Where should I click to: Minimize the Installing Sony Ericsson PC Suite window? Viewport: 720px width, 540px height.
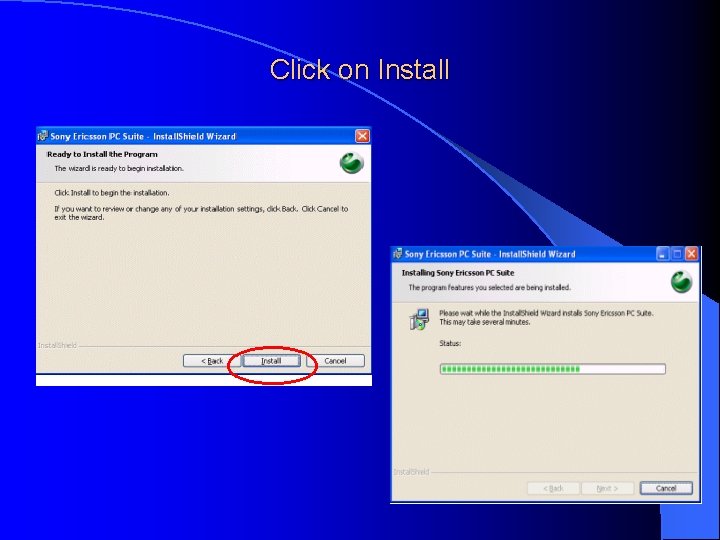point(662,253)
